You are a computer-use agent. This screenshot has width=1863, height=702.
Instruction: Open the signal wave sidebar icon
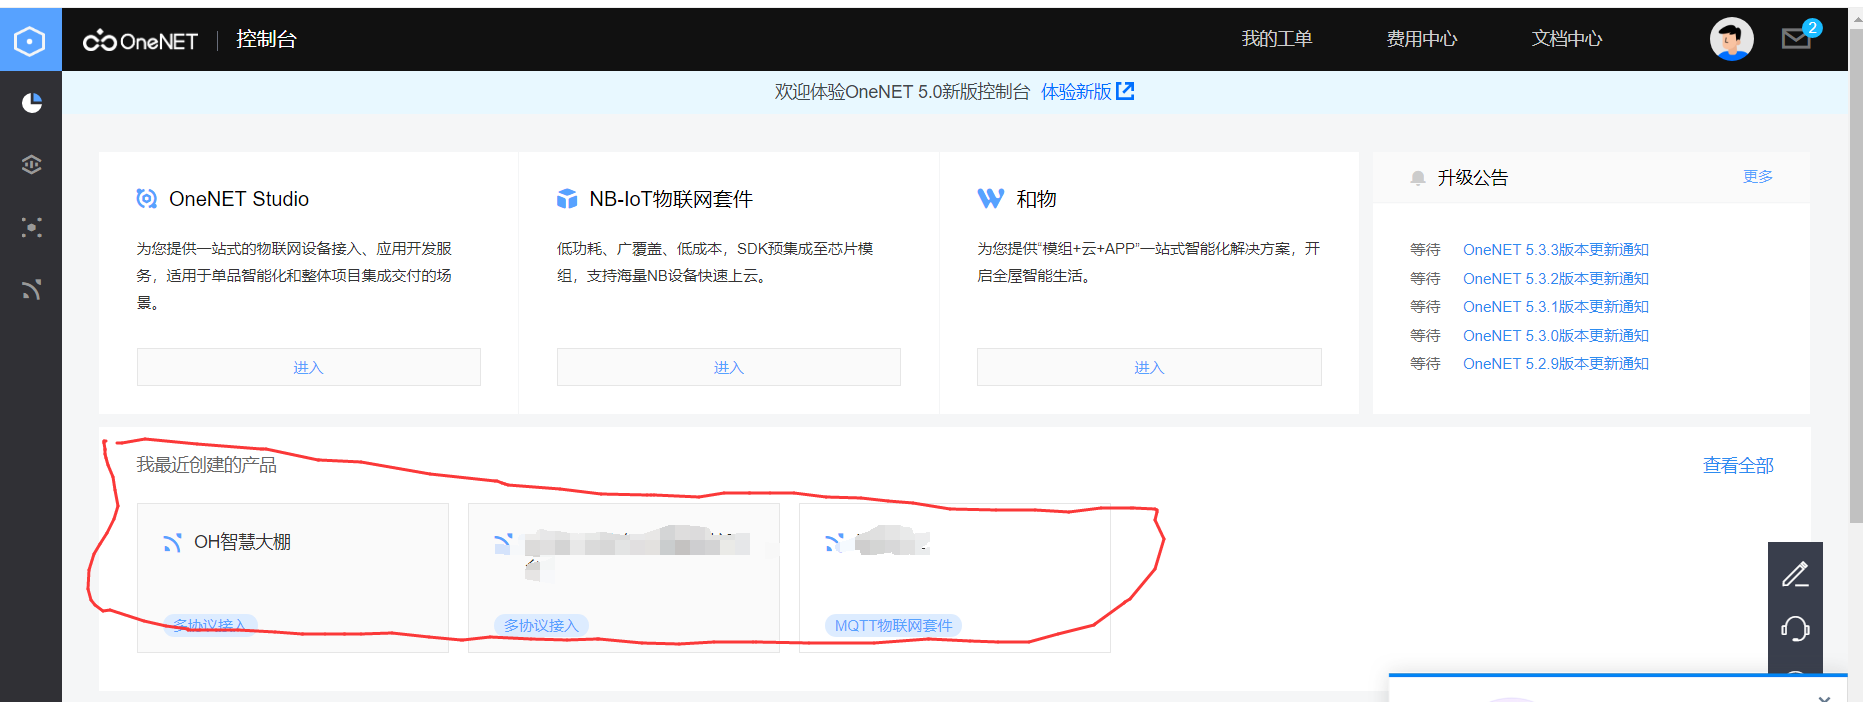[32, 290]
